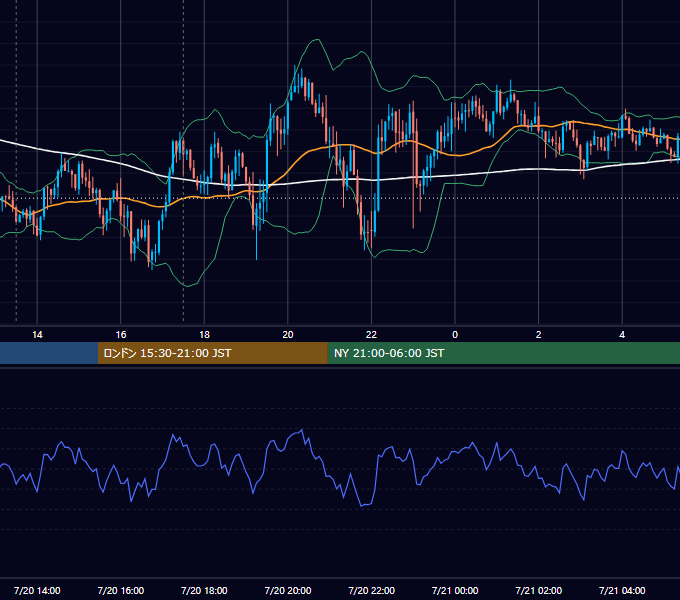Click the 7/20 18:00 time label
This screenshot has width=680, height=600.
tap(204, 590)
